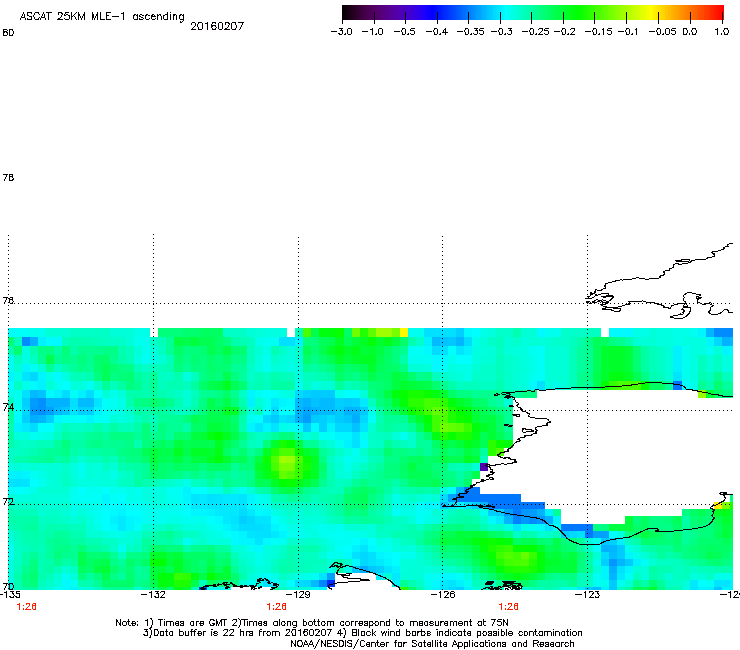Click the longitude label -135
740x650 pixels.
pyautogui.click(x=10, y=594)
